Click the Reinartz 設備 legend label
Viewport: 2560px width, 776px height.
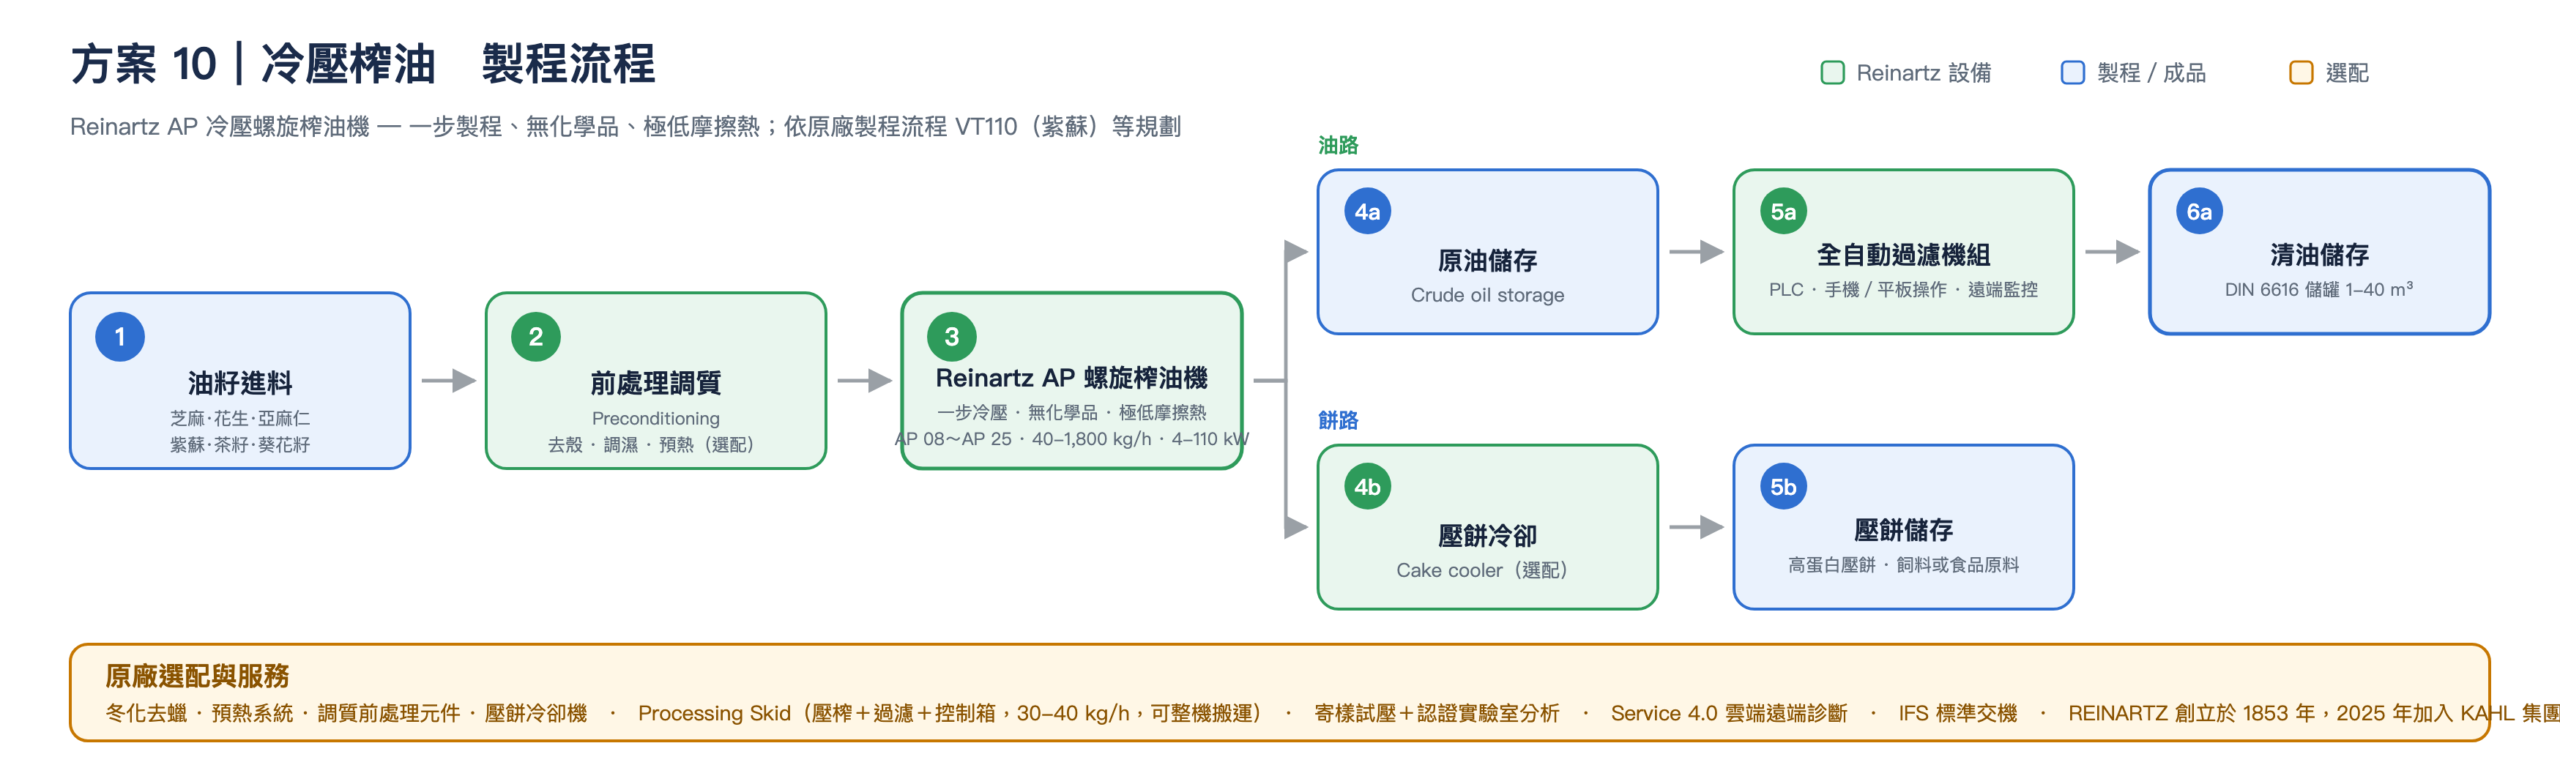point(1923,73)
